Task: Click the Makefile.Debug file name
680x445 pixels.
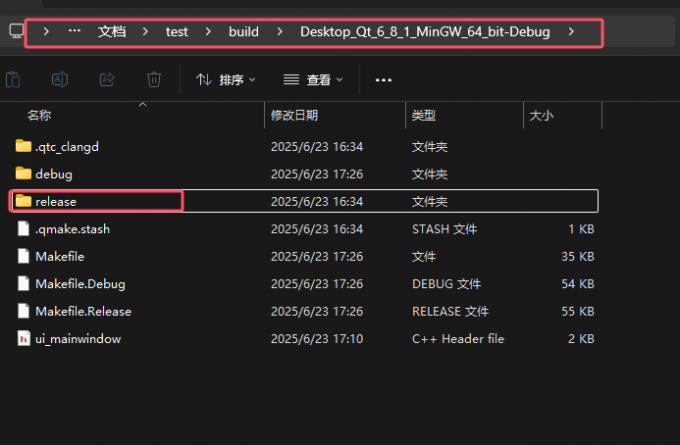Action: click(x=80, y=284)
